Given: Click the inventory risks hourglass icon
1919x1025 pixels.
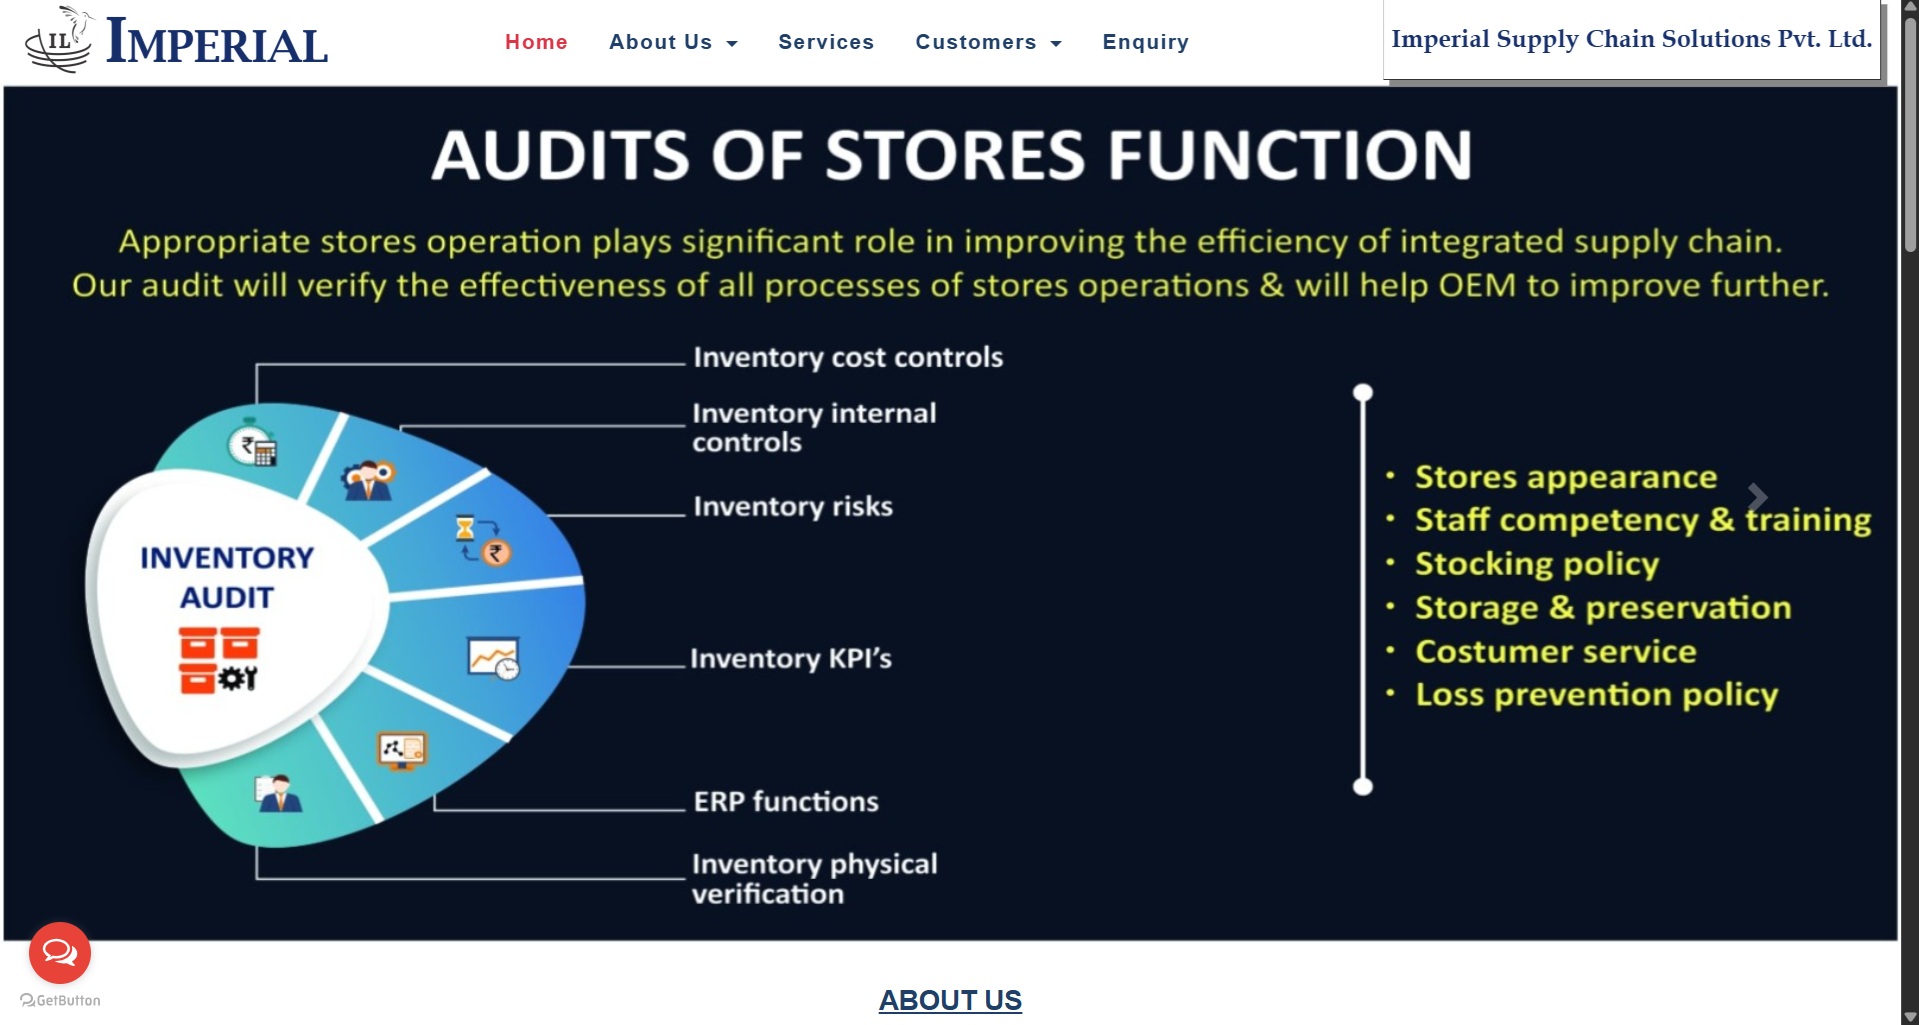Looking at the screenshot, I should pos(483,539).
